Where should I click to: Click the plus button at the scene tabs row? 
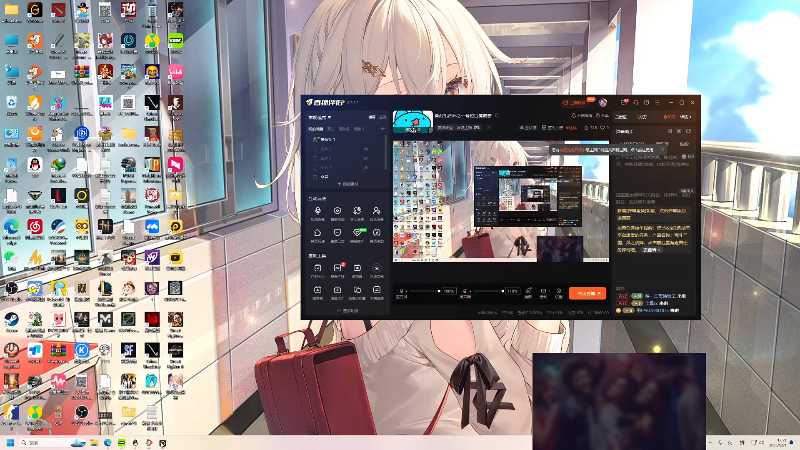point(383,129)
